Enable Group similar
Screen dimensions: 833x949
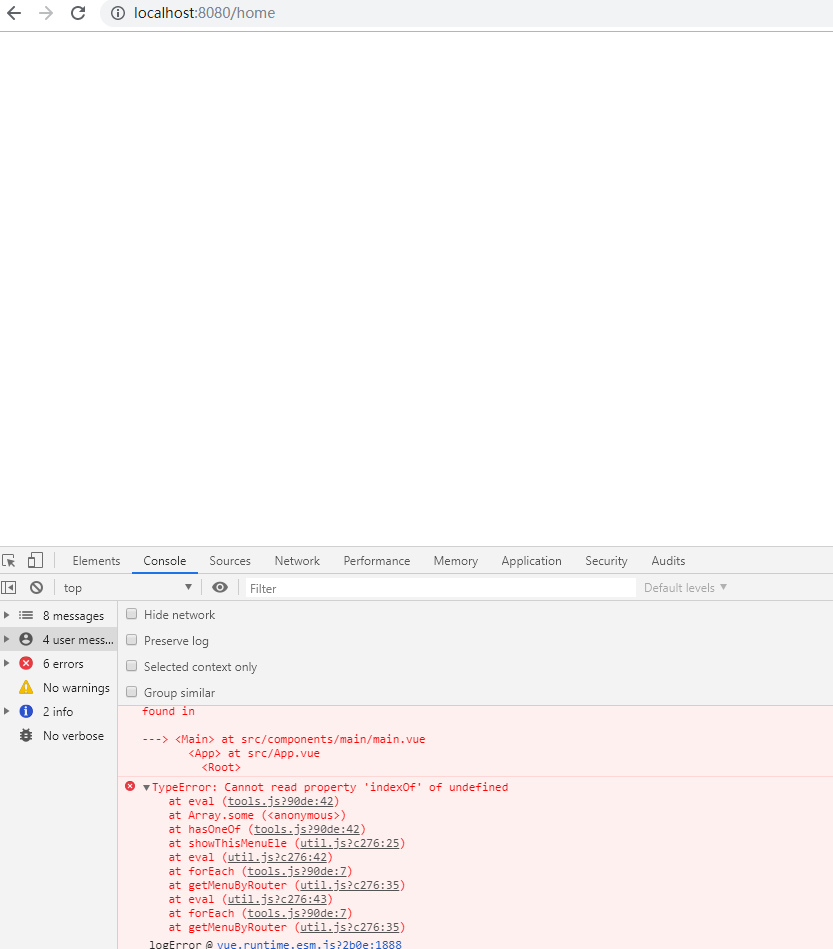(131, 691)
